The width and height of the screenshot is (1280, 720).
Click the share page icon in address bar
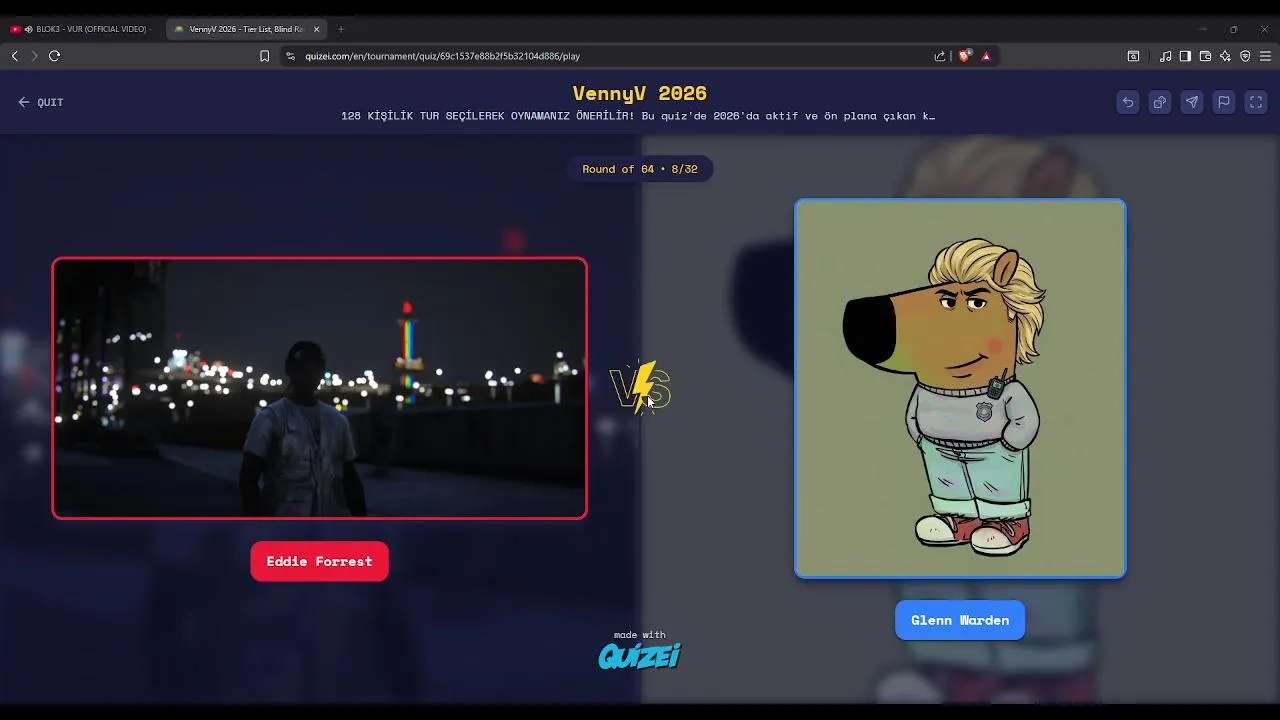pos(940,56)
